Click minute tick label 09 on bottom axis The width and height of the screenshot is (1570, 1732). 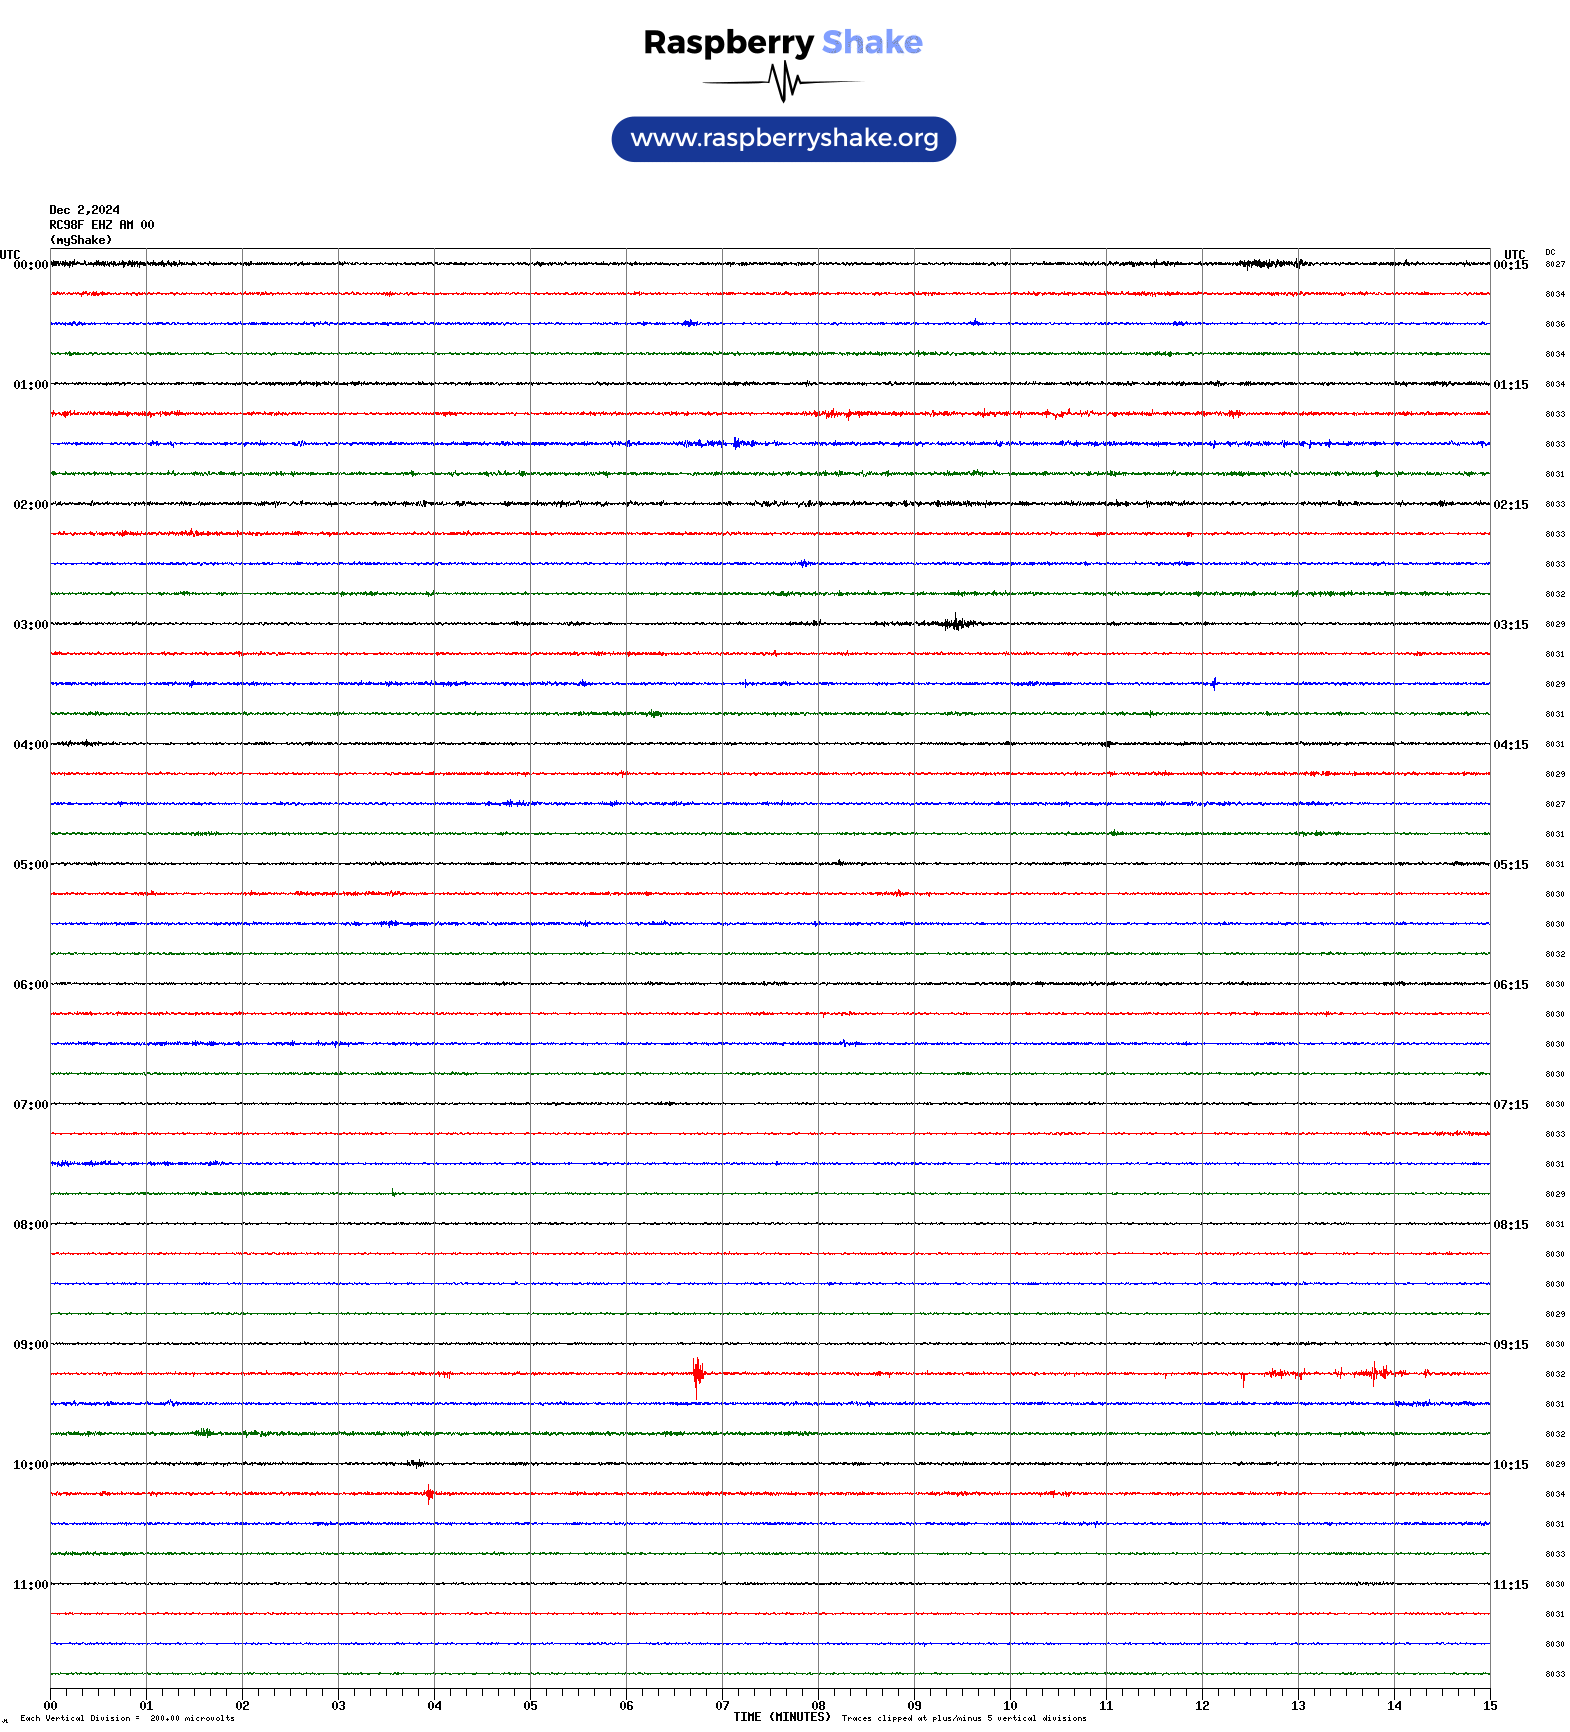point(914,1706)
